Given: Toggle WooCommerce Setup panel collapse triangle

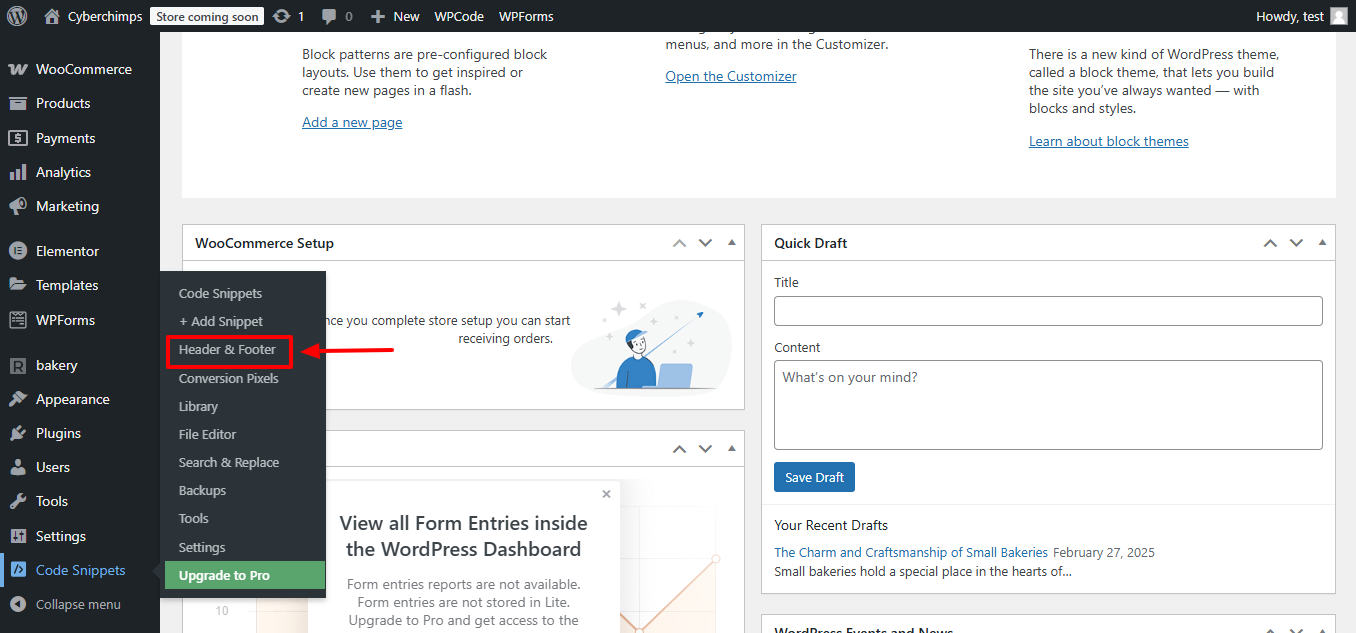Looking at the screenshot, I should click(x=731, y=243).
